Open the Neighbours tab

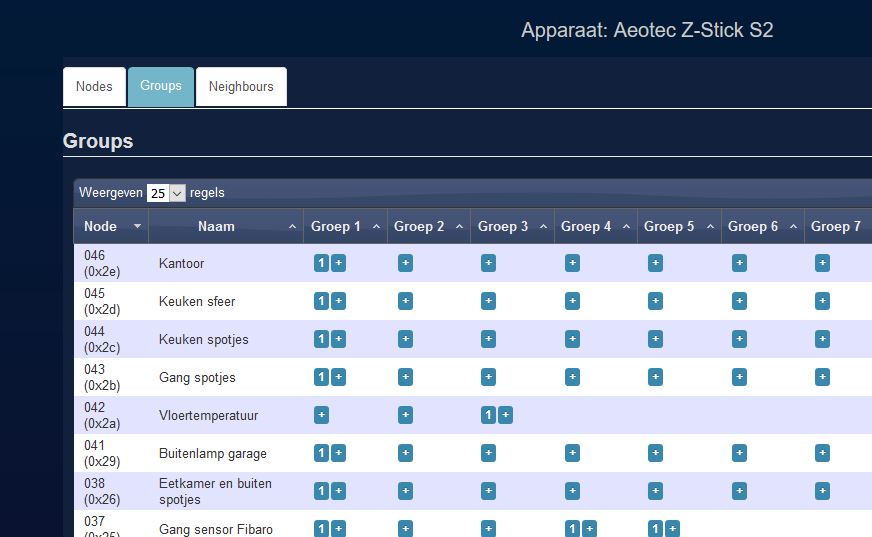click(x=241, y=87)
